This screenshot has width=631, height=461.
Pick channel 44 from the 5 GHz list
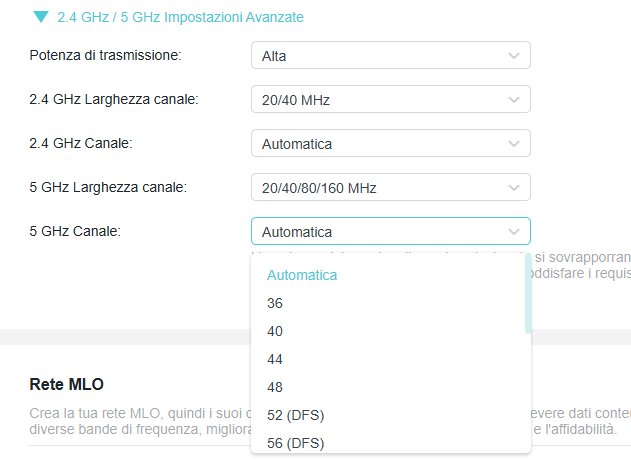point(275,359)
